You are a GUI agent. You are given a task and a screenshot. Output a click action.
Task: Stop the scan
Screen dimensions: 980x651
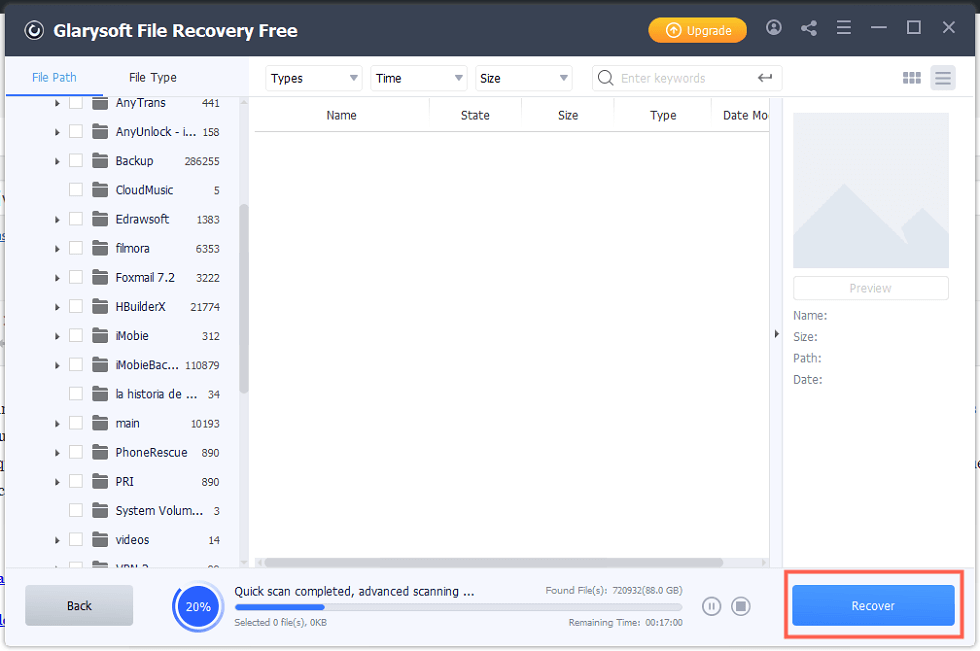pyautogui.click(x=741, y=606)
